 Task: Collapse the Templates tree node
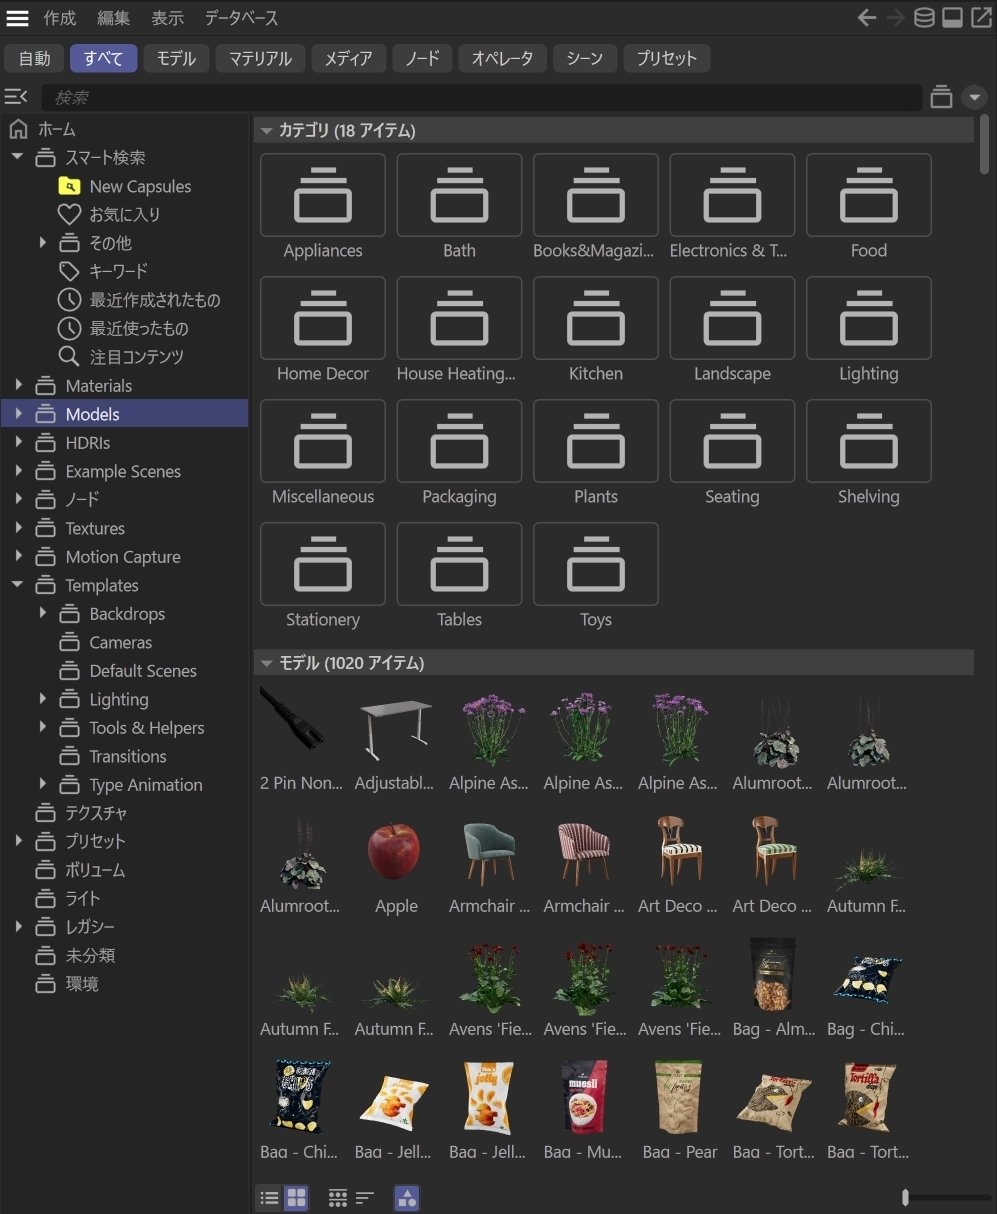click(18, 585)
